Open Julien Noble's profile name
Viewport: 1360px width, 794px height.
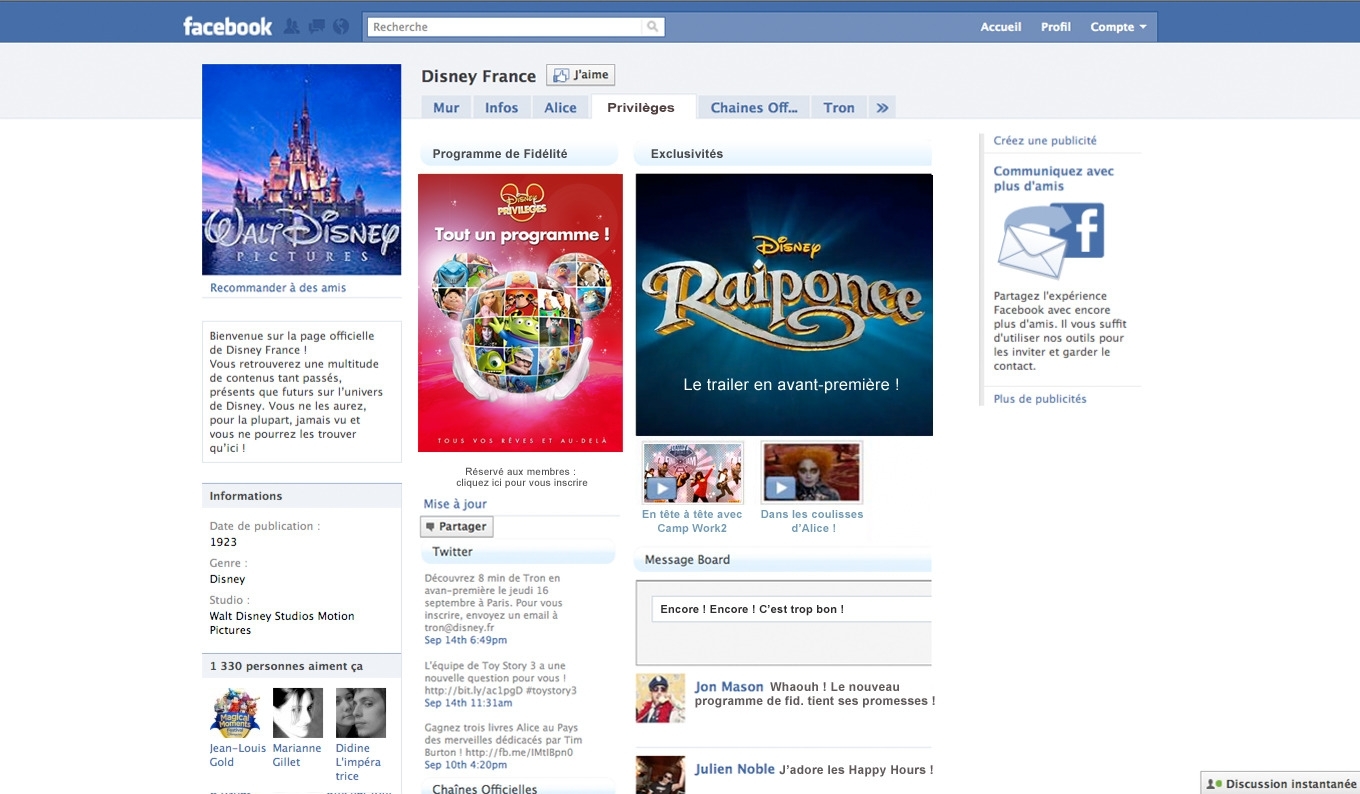tap(735, 769)
